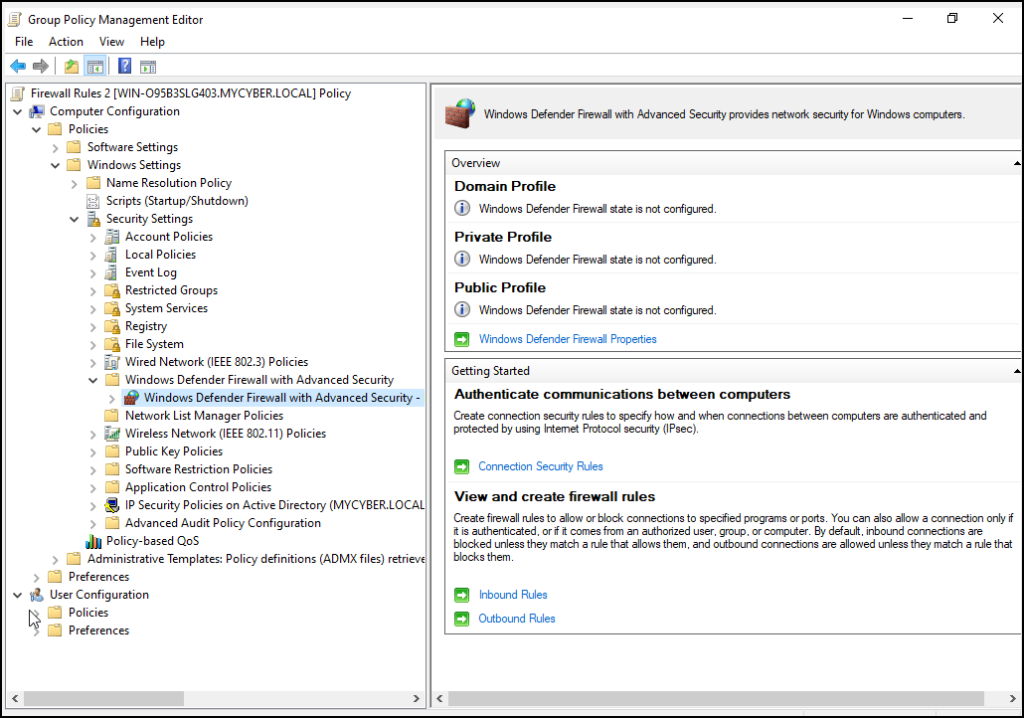Viewport: 1024px width, 718px height.
Task: Collapse the Windows Settings node
Action: tap(56, 165)
